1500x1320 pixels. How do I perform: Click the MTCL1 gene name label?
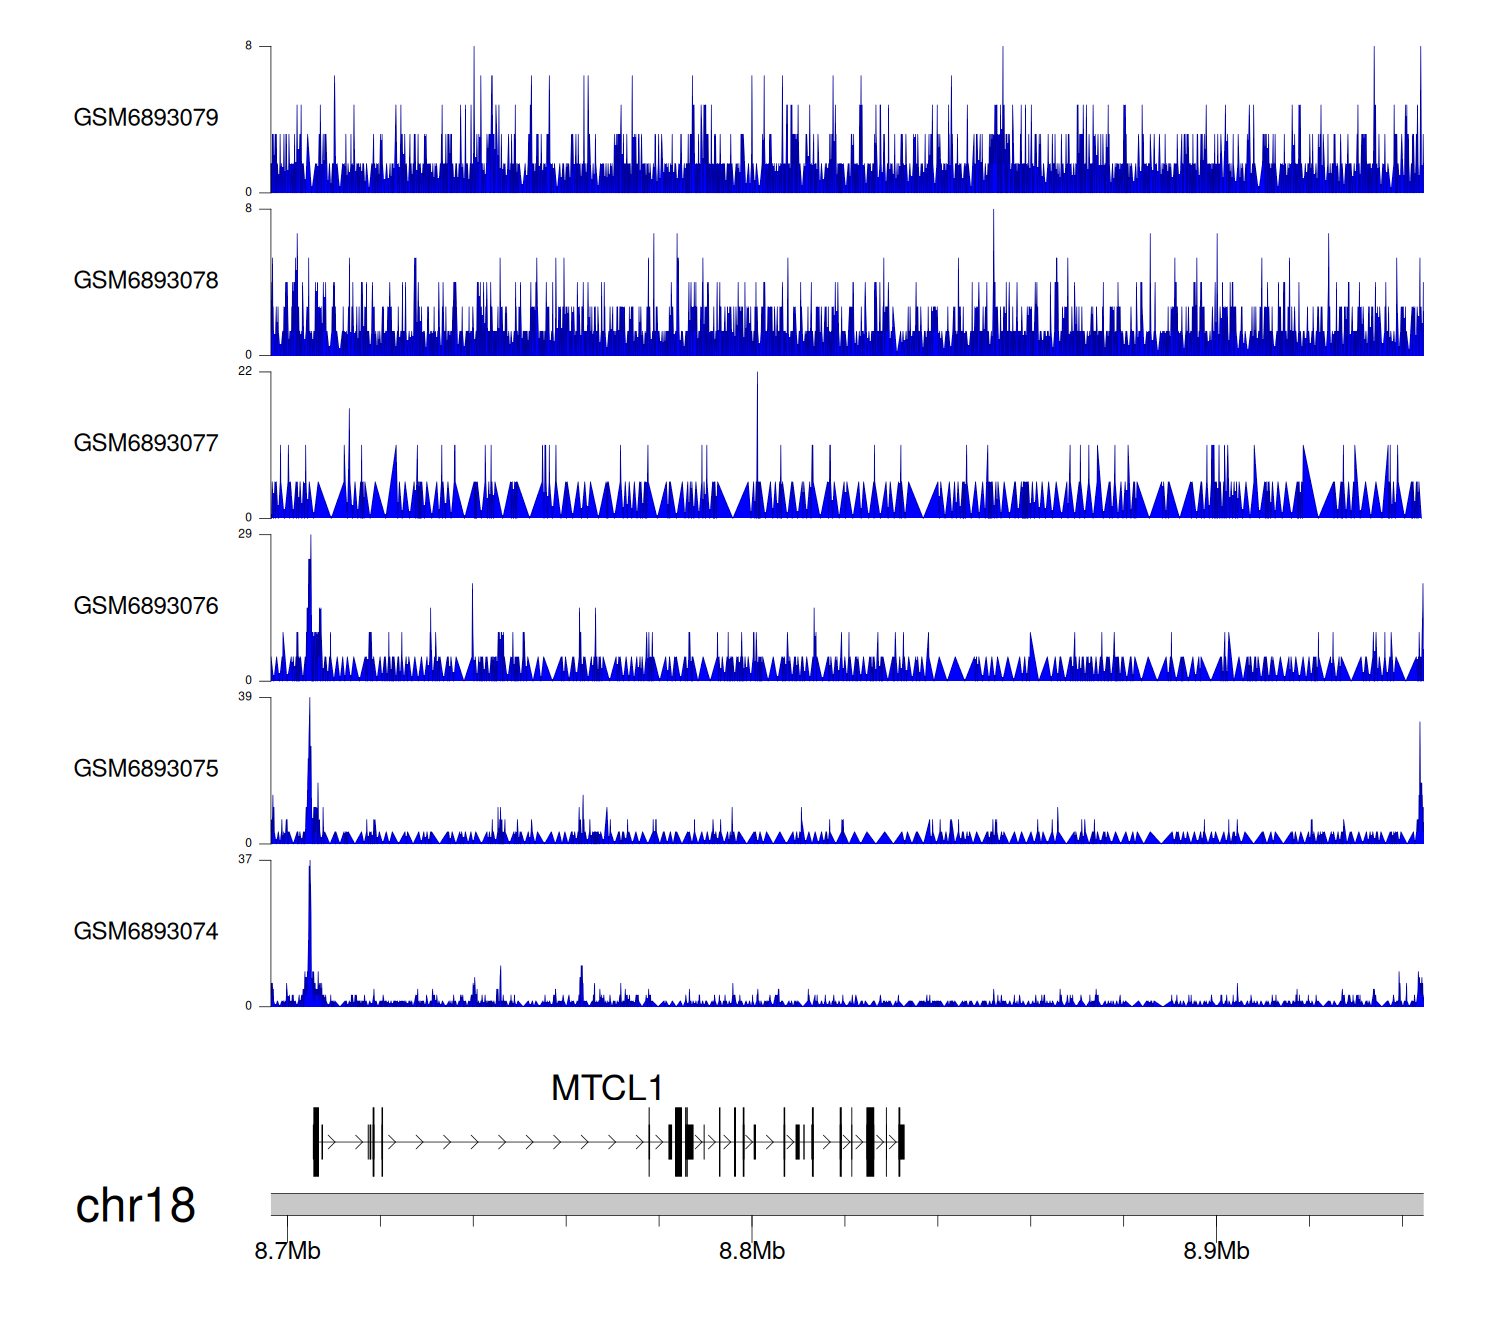point(606,1088)
